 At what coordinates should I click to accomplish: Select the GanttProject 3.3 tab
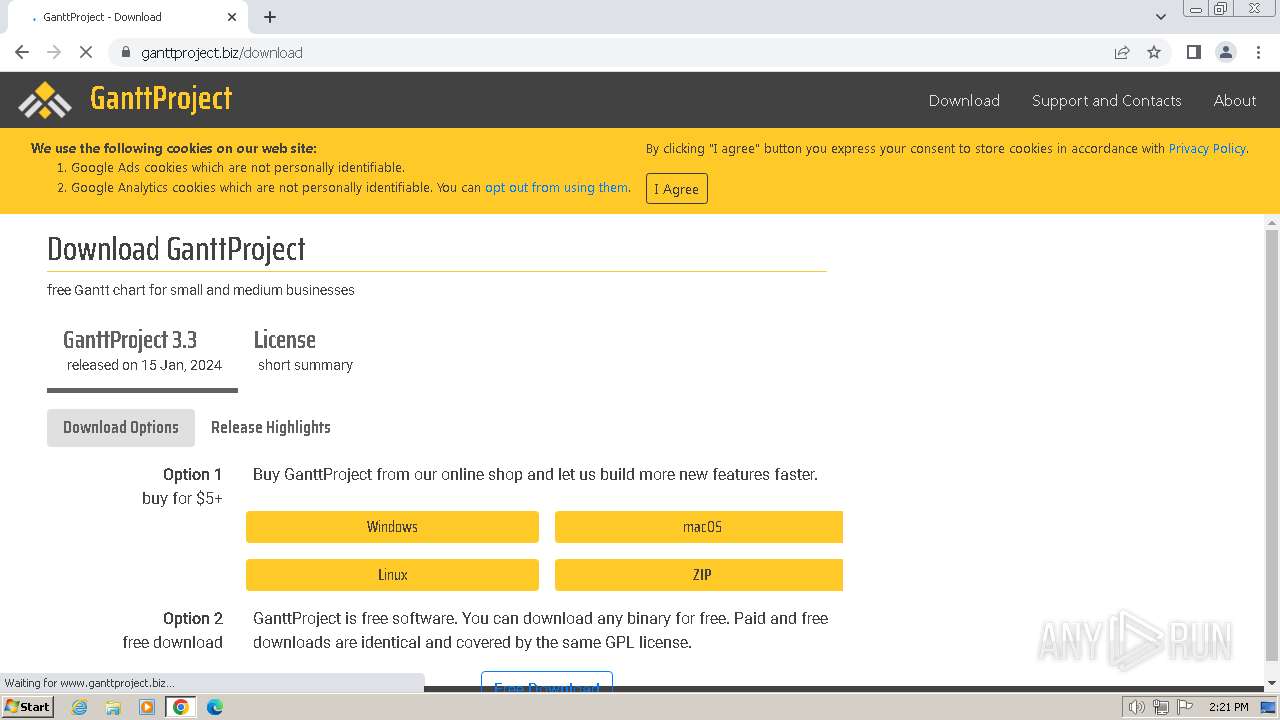pos(142,351)
